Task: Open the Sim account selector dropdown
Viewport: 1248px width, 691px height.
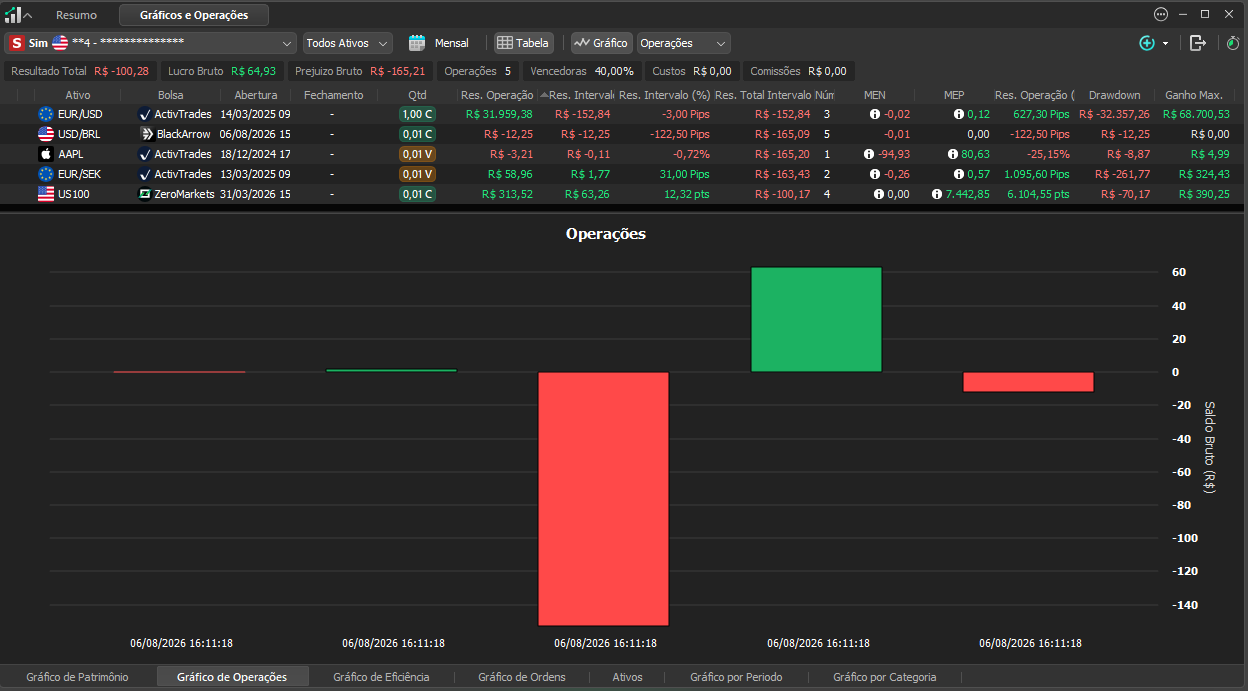Action: pos(151,43)
